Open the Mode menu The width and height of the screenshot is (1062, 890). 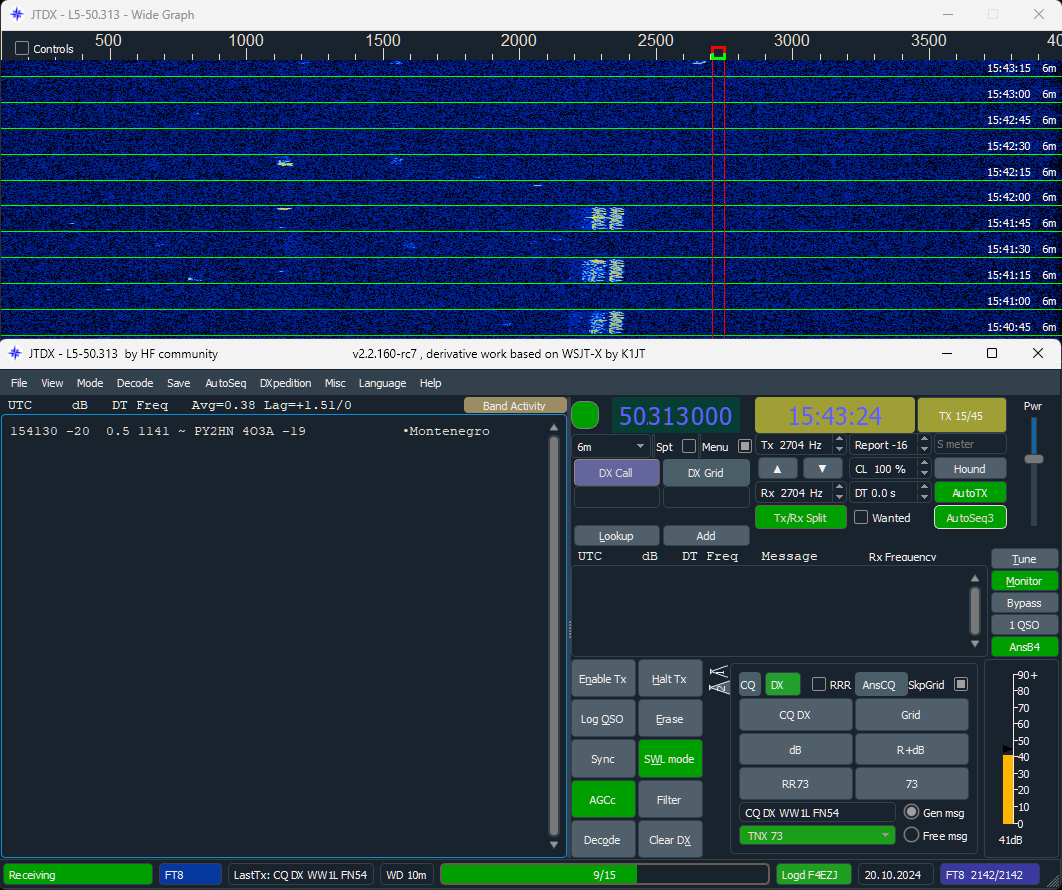point(89,383)
